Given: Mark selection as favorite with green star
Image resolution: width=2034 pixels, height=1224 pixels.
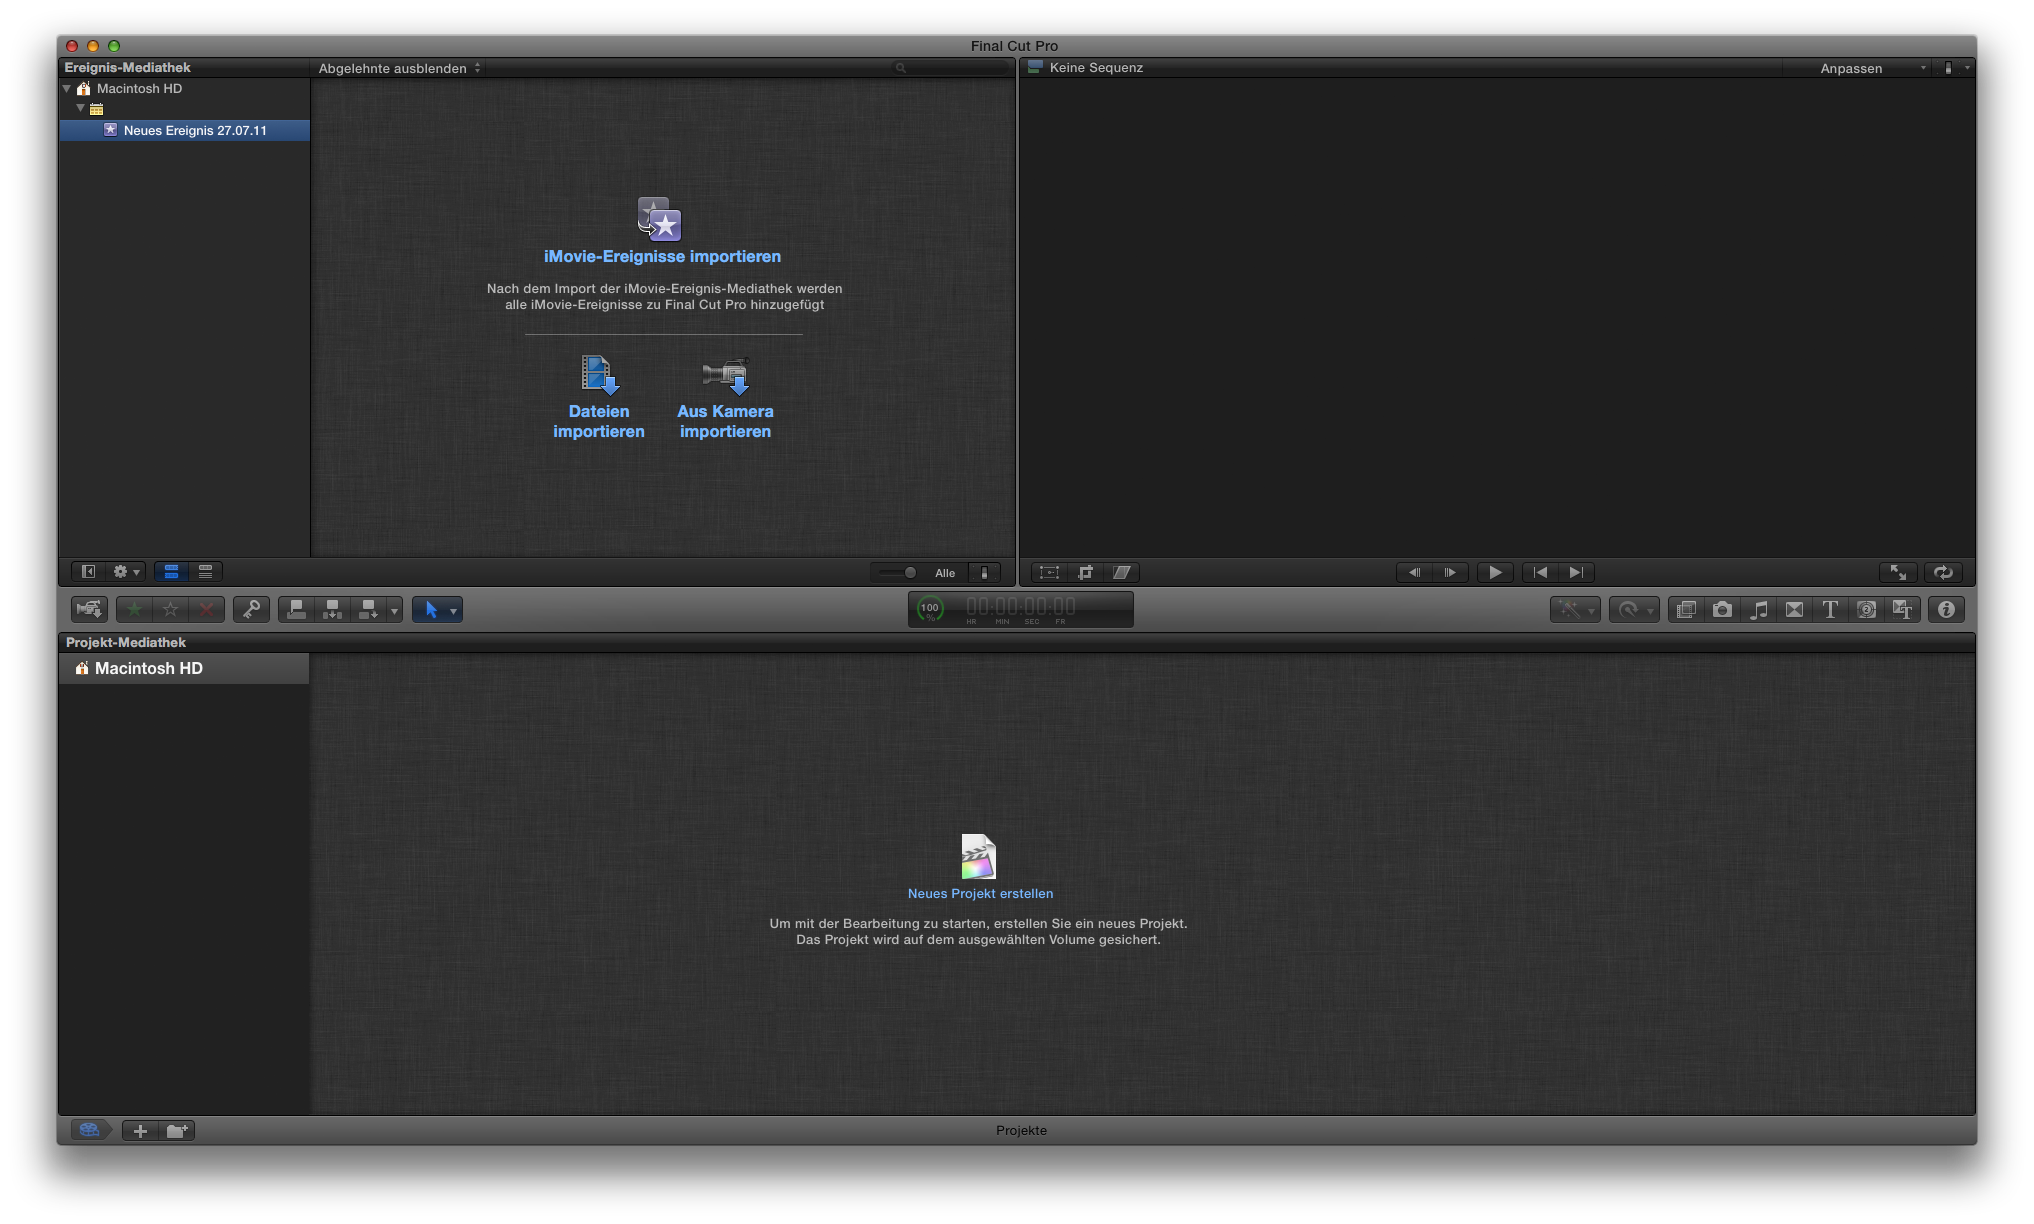Looking at the screenshot, I should pos(134,609).
